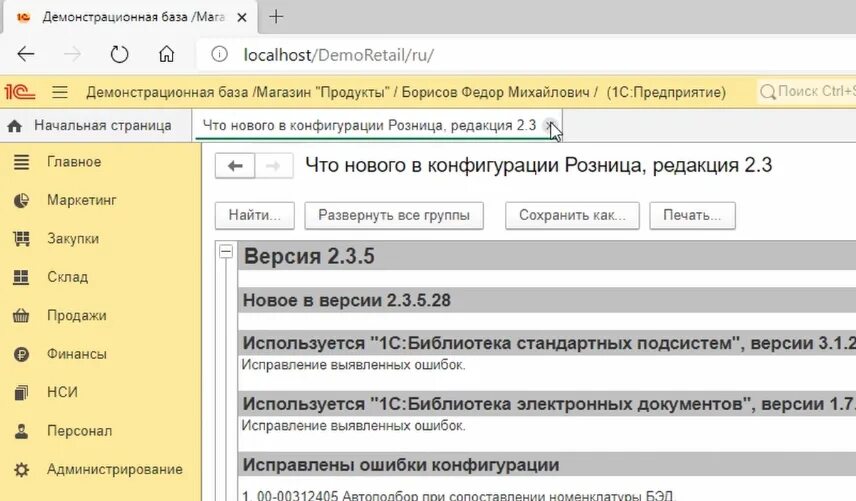Select the Что нового в конфигурации tab

369,126
